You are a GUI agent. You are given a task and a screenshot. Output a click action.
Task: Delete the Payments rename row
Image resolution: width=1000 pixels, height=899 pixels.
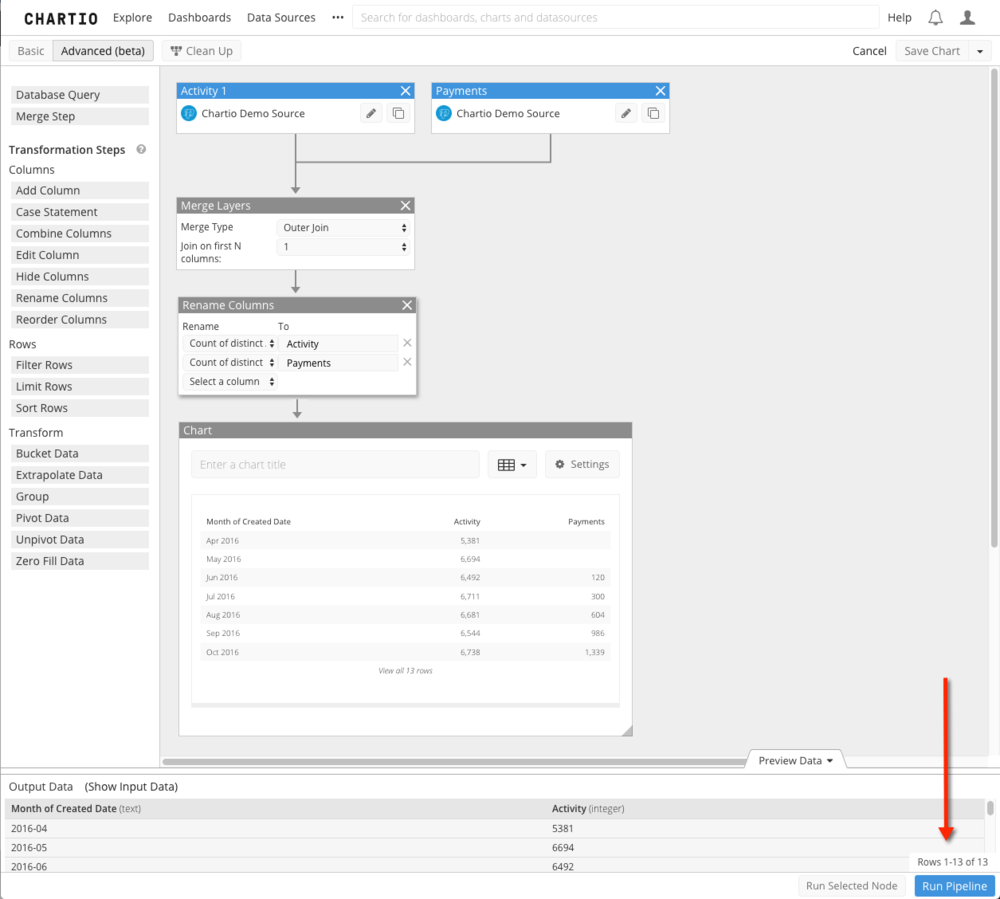(x=407, y=362)
